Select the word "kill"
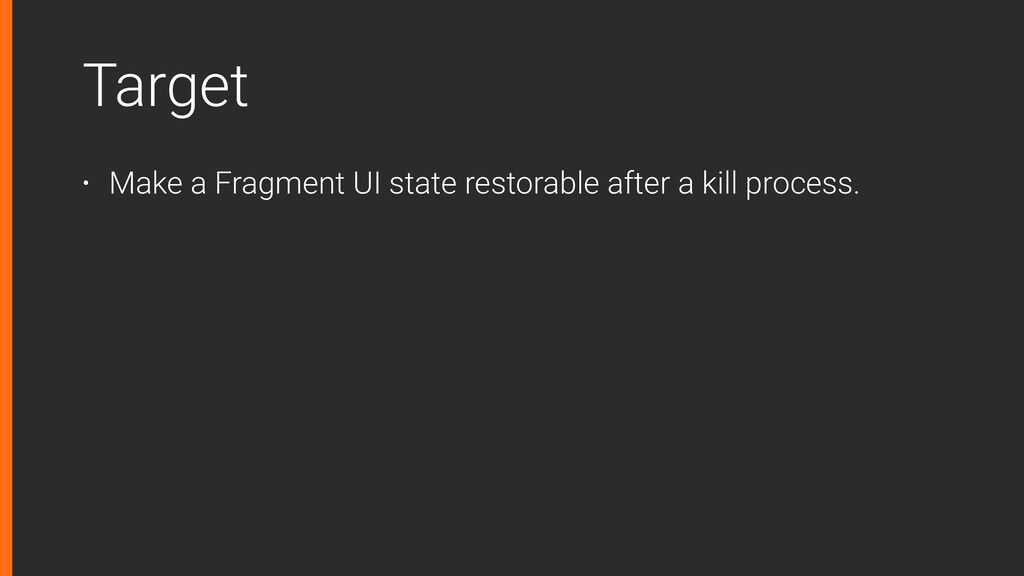 click(719, 183)
